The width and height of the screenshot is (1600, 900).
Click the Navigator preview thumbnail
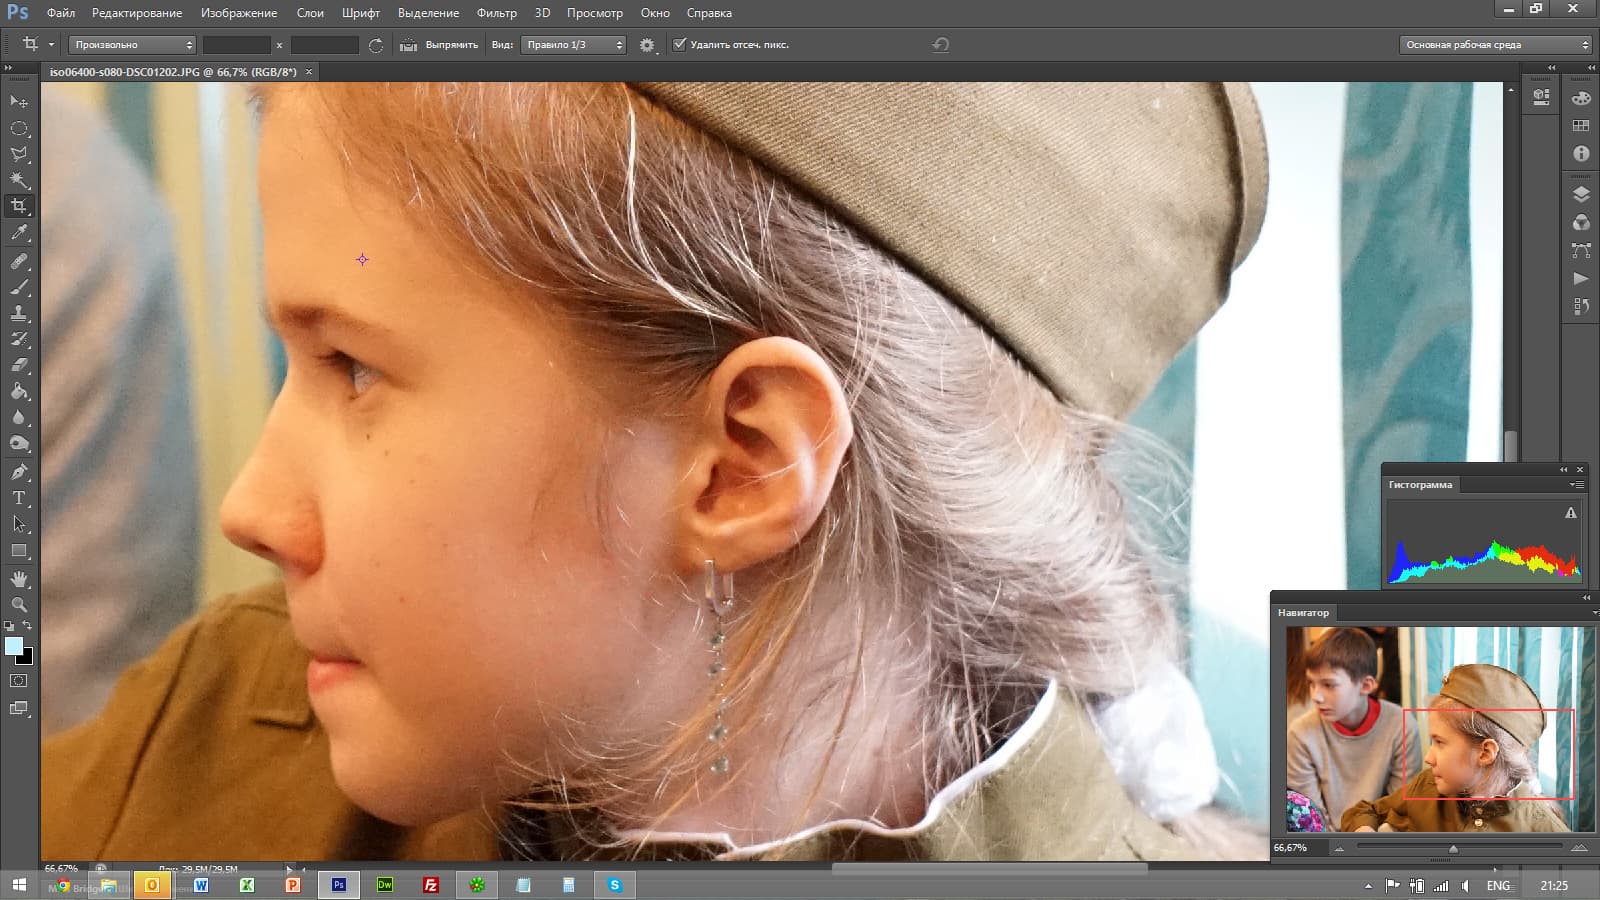(1440, 730)
